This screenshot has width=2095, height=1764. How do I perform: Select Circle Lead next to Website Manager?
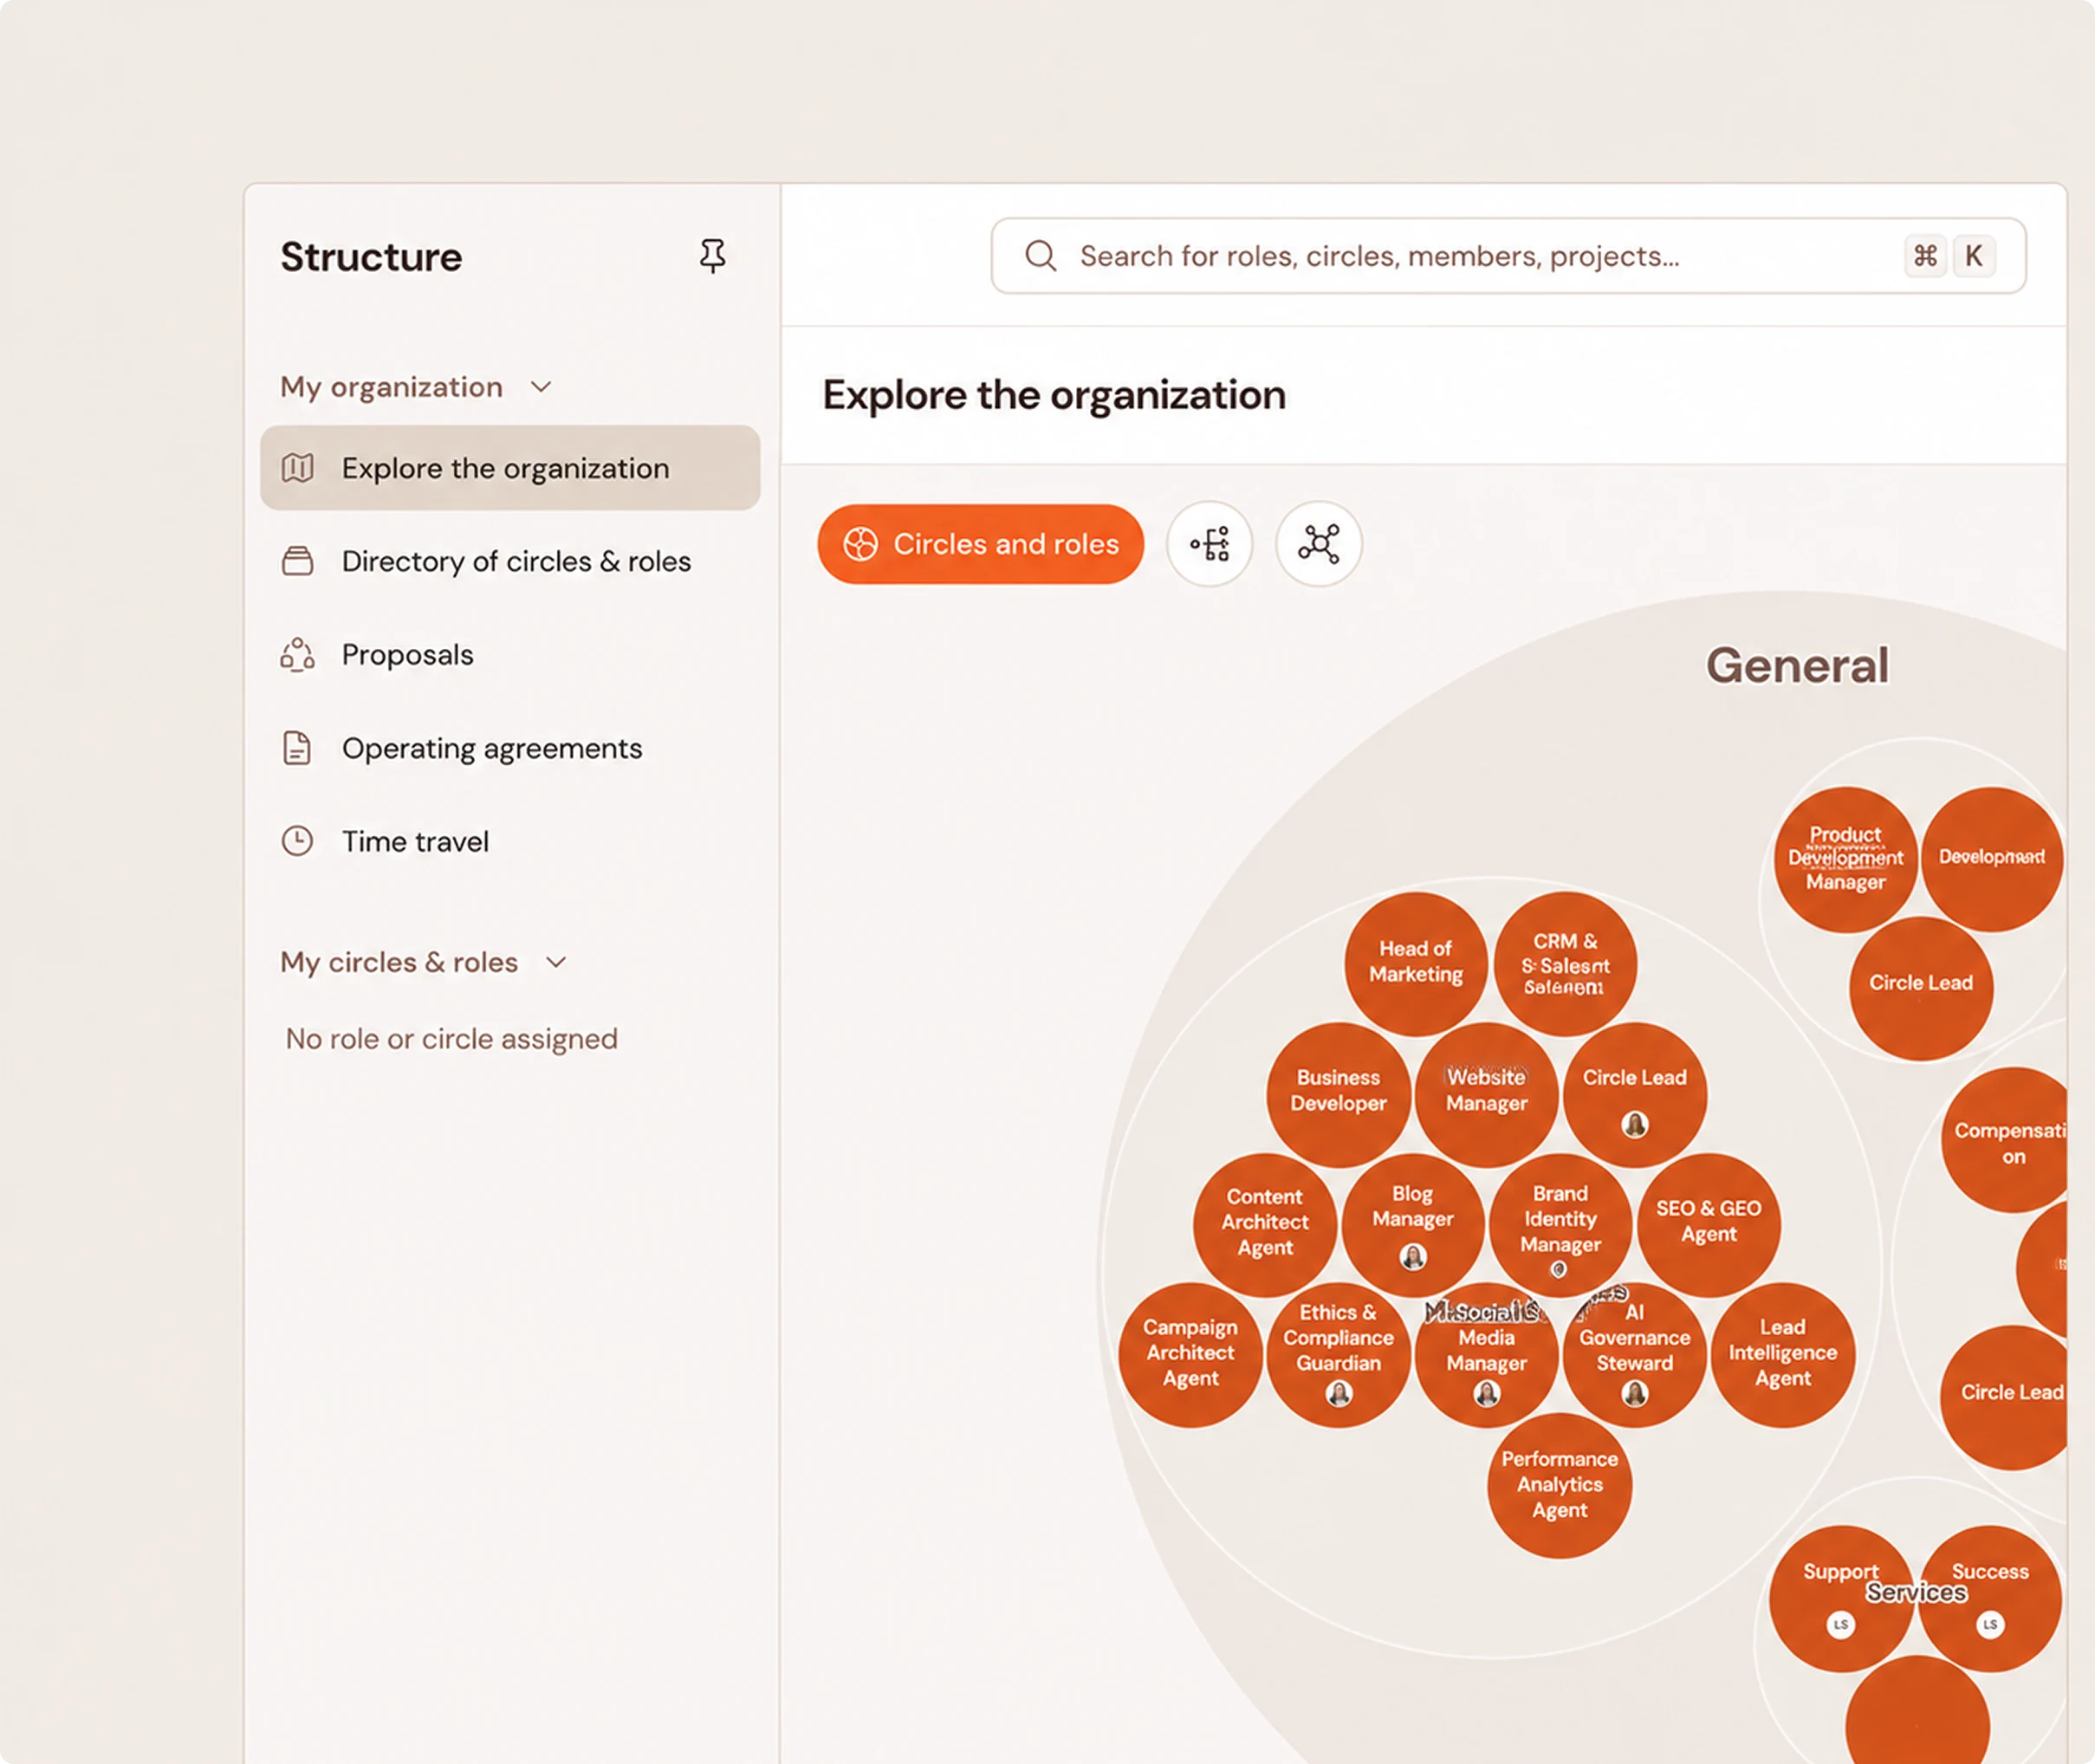[x=1635, y=1093]
